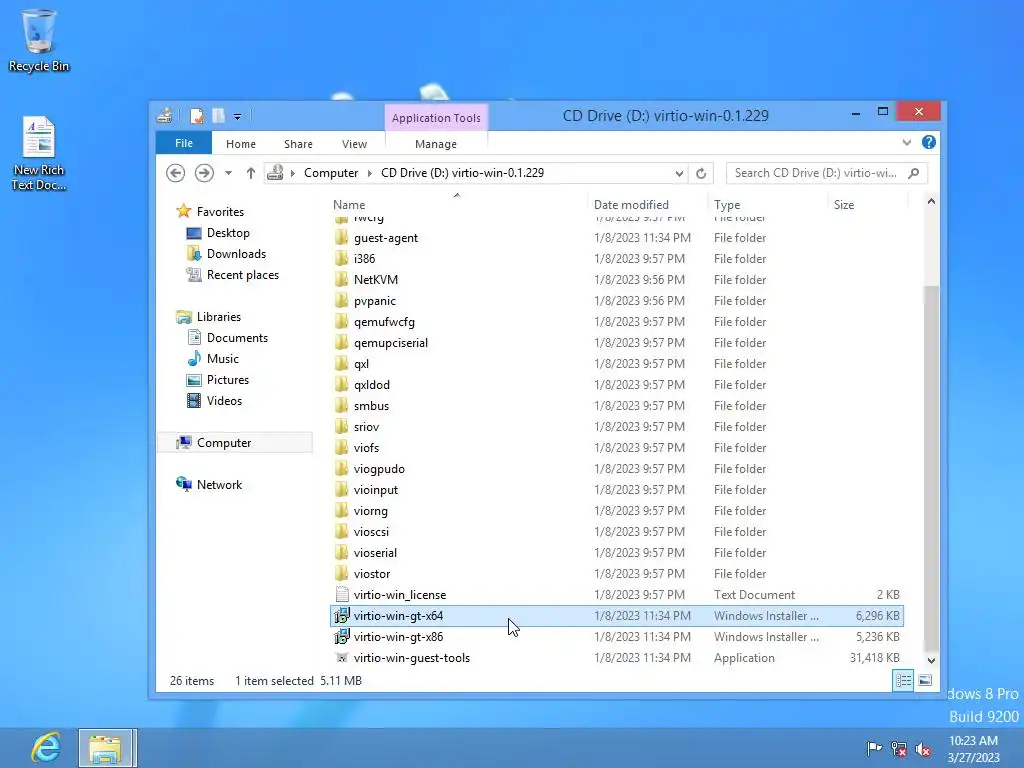Refresh the CD Drive folder view
Viewport: 1024px width, 768px height.
[701, 173]
